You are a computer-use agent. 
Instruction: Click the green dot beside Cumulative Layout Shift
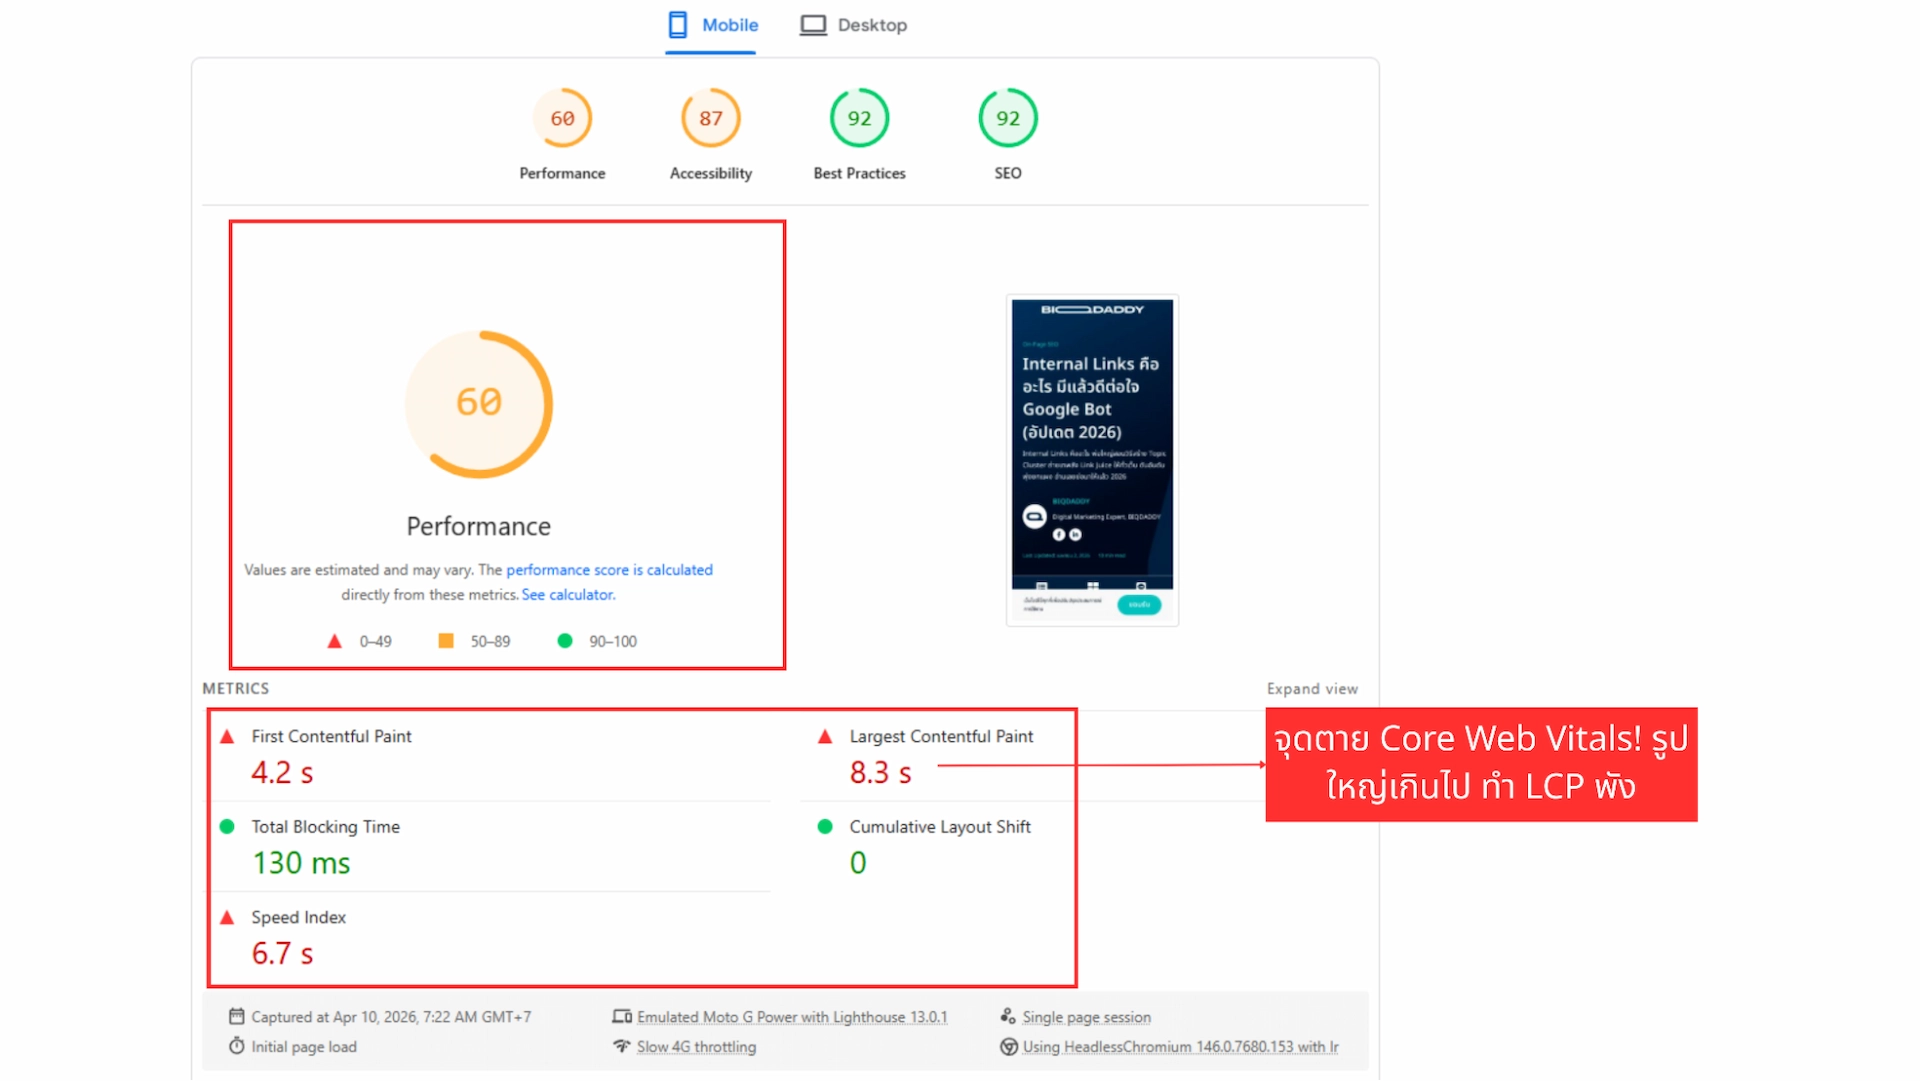tap(825, 827)
